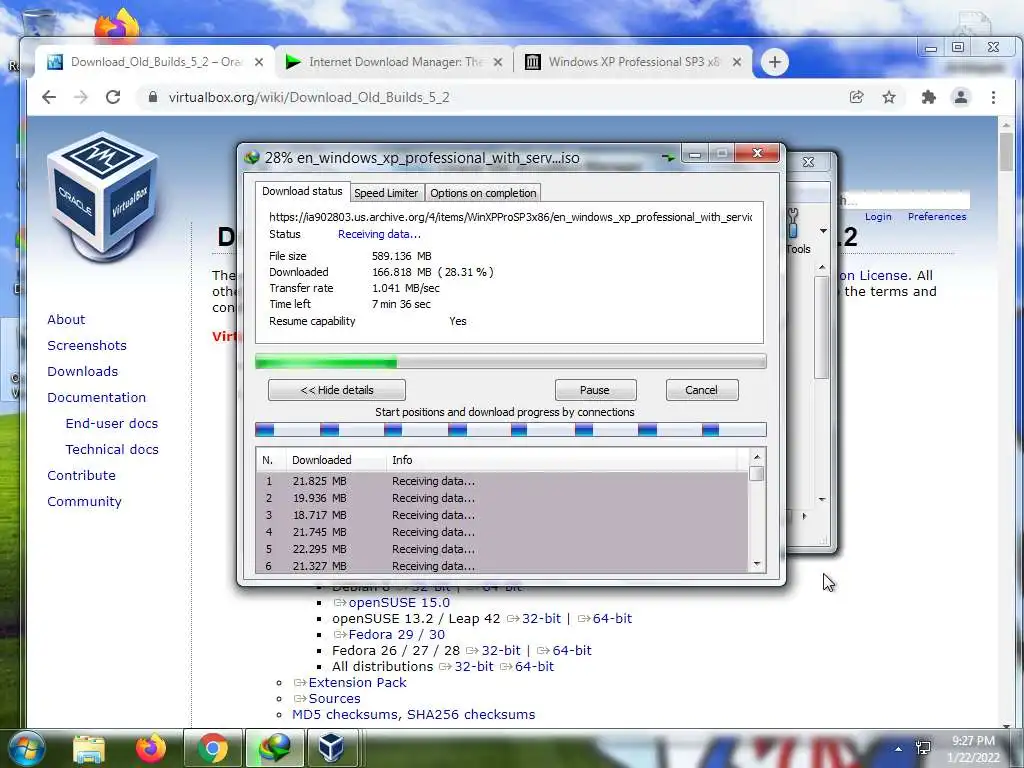Close the Windows XP Professional SP3 tab

(737, 62)
